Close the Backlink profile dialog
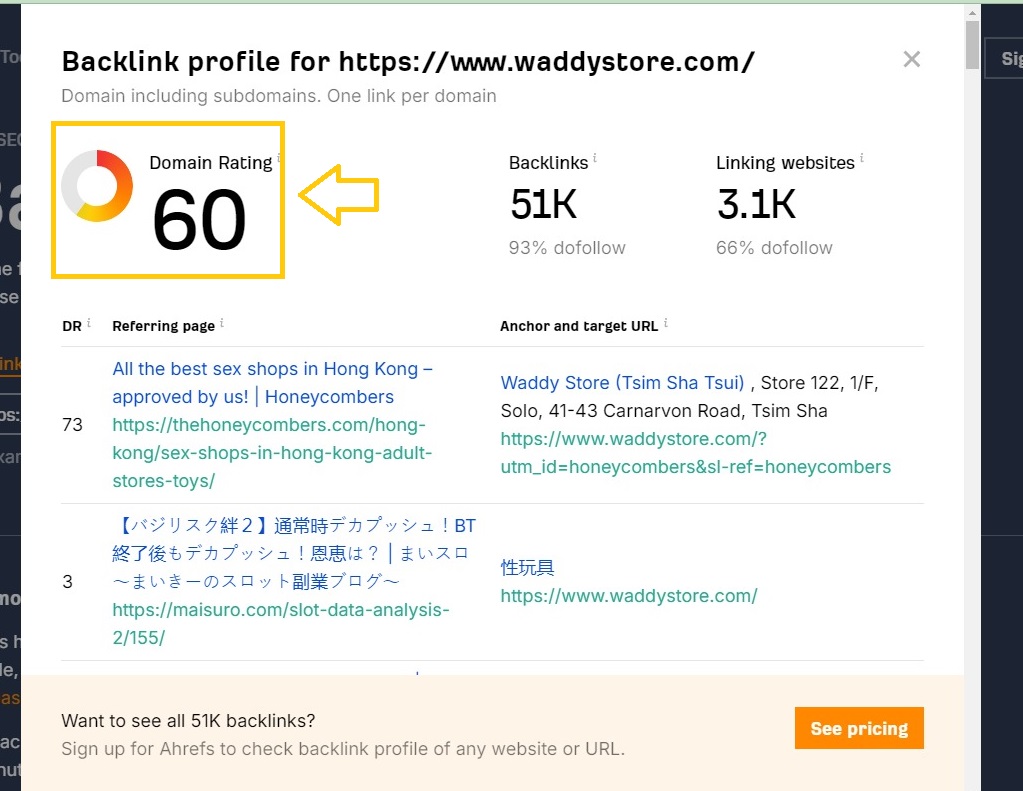This screenshot has width=1023, height=791. [x=911, y=60]
